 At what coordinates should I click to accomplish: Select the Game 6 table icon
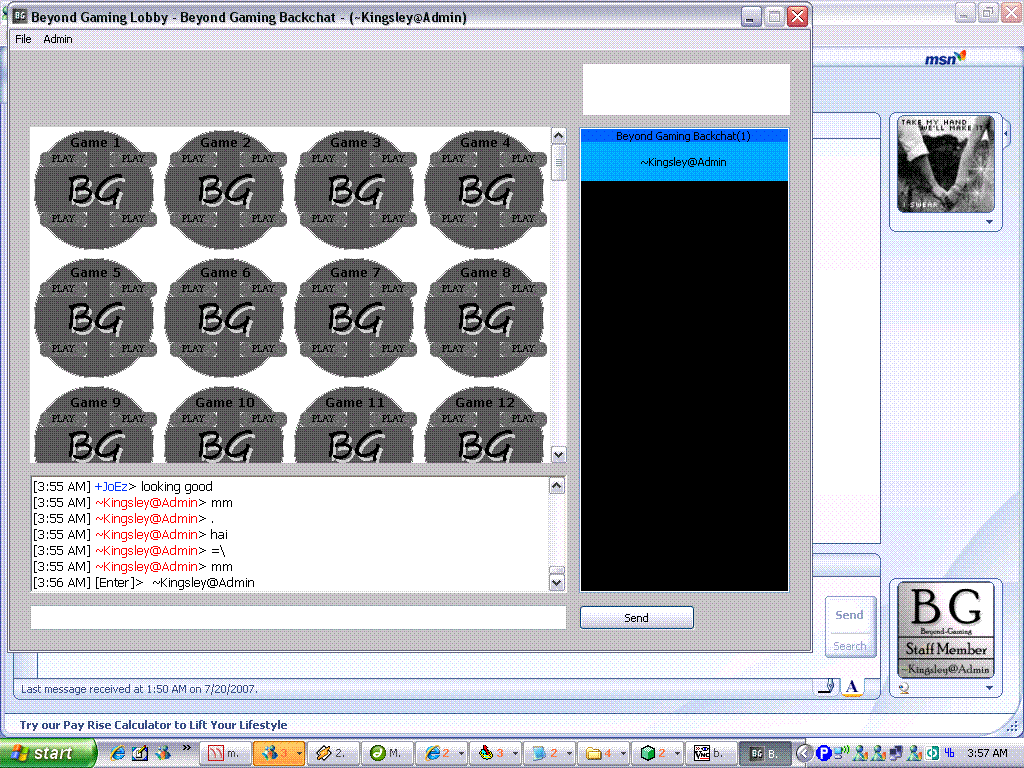click(225, 317)
